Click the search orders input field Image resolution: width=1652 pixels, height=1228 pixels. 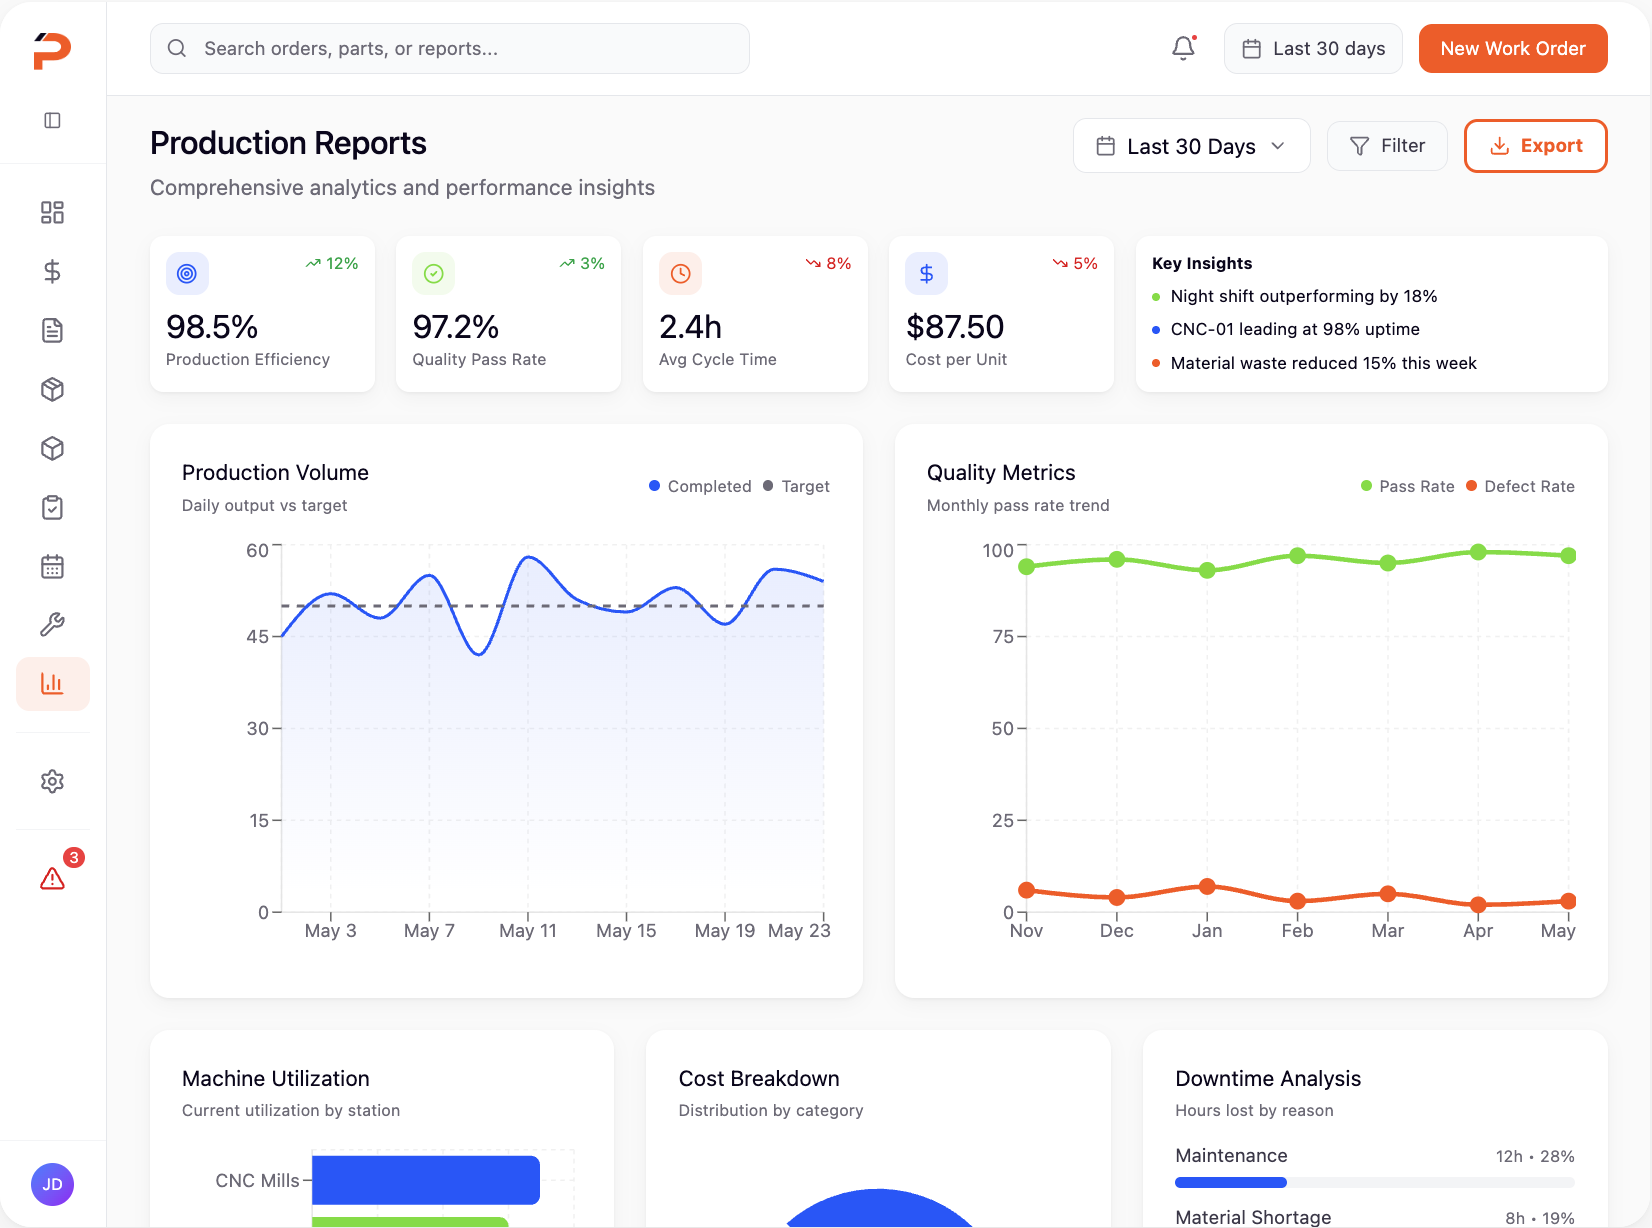(x=449, y=48)
